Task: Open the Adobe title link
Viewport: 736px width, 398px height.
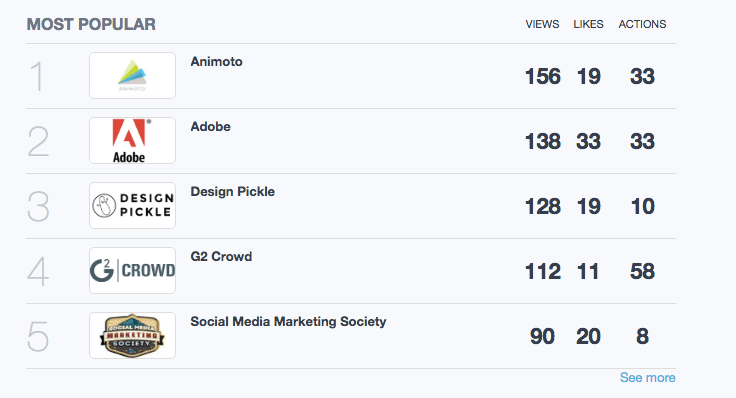Action: (210, 126)
